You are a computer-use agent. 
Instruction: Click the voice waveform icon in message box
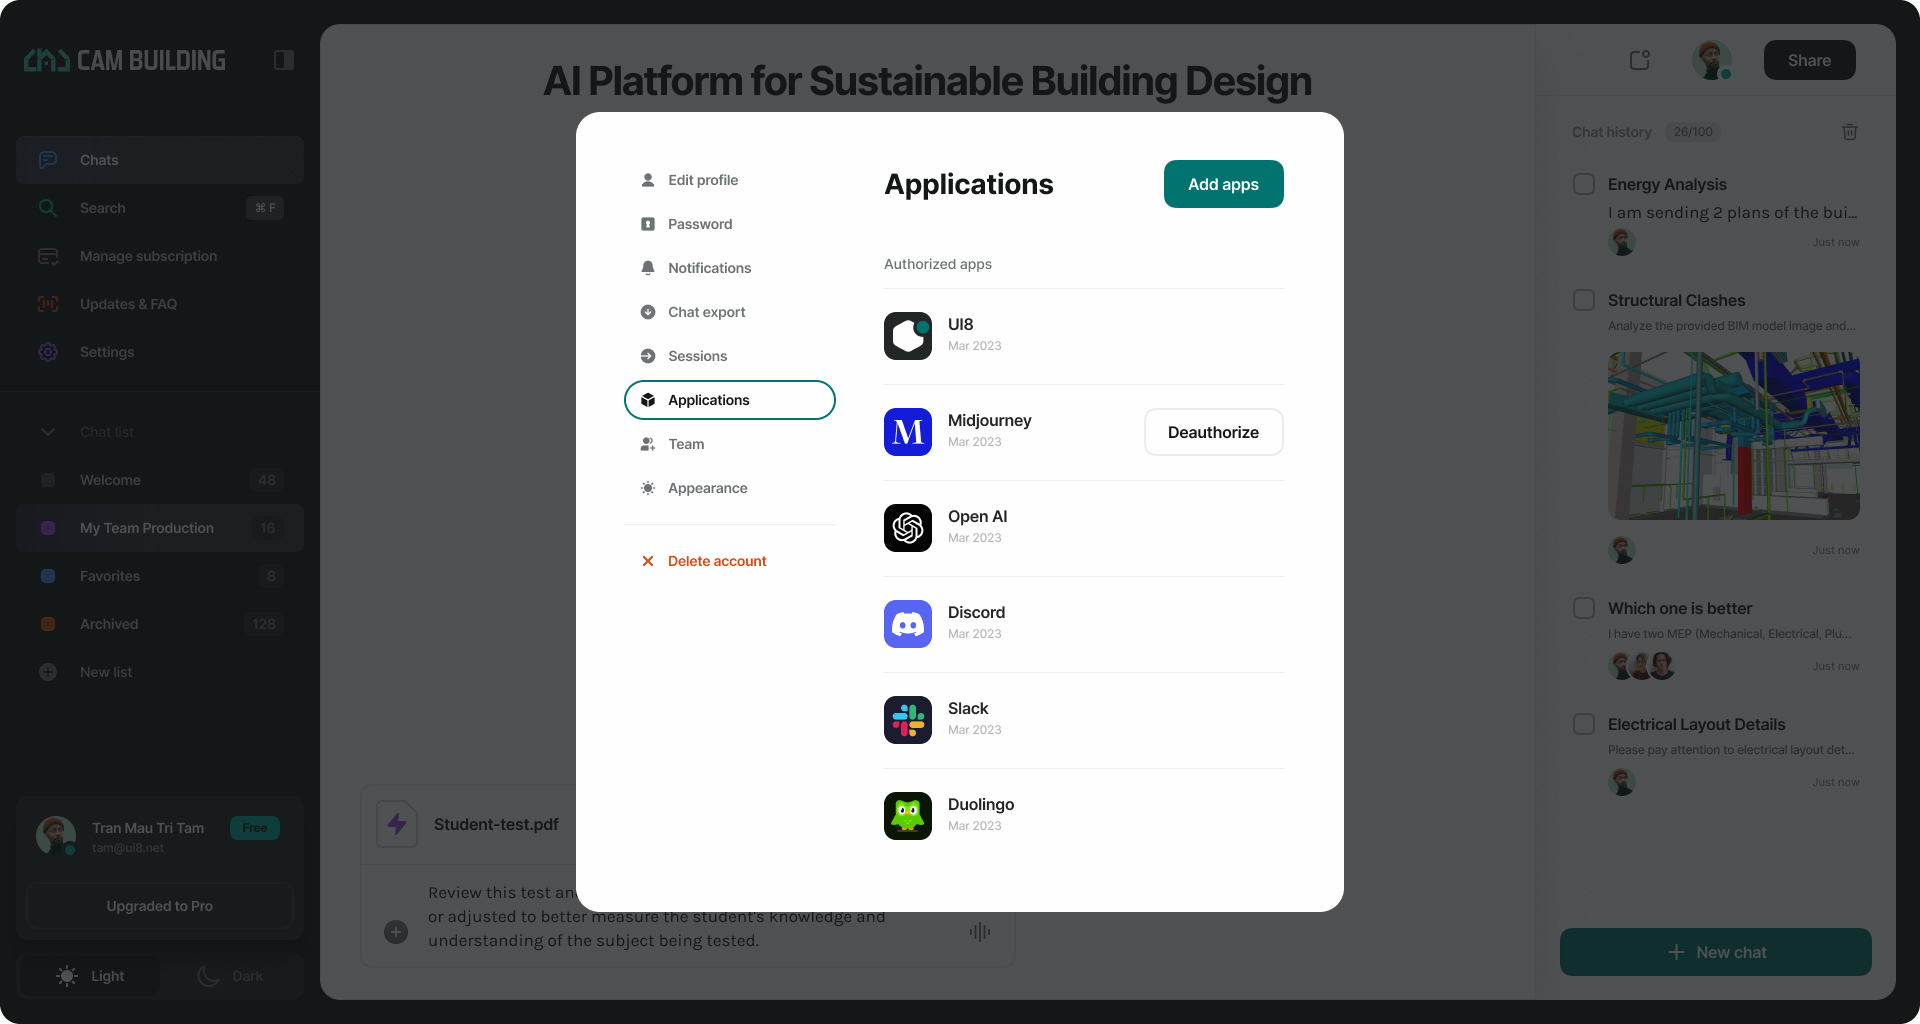pos(980,932)
